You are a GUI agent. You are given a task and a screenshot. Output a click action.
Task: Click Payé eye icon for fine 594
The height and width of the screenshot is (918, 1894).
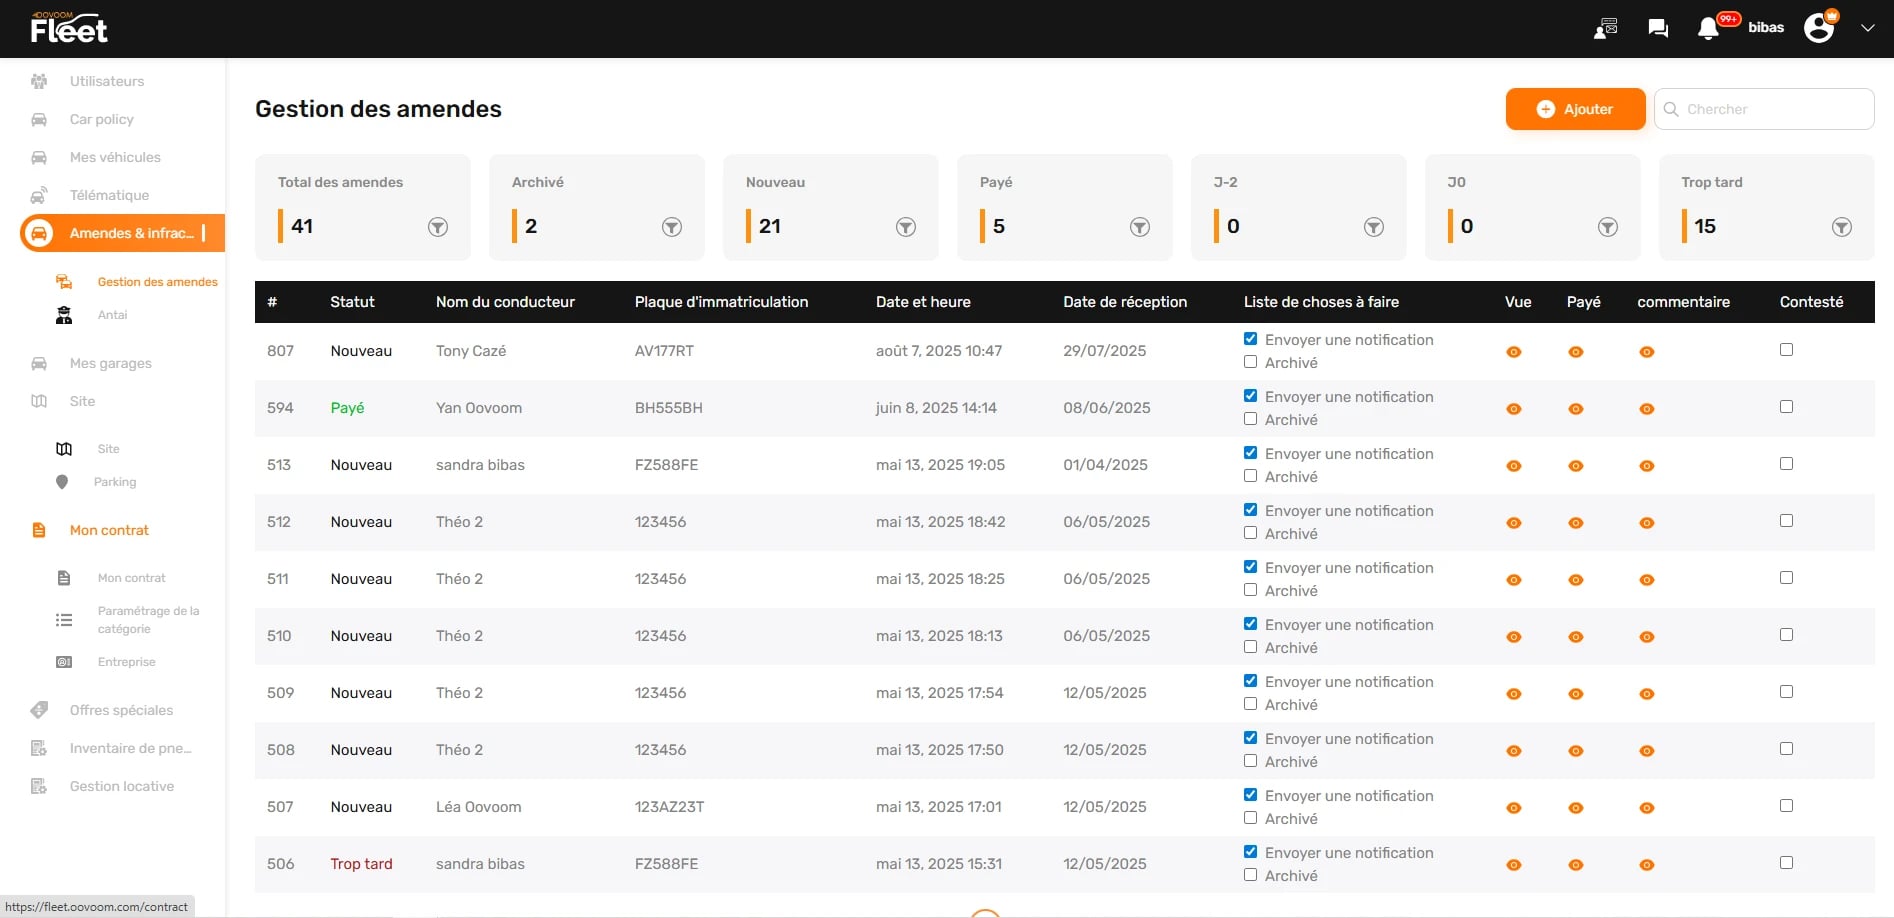[x=1576, y=409]
